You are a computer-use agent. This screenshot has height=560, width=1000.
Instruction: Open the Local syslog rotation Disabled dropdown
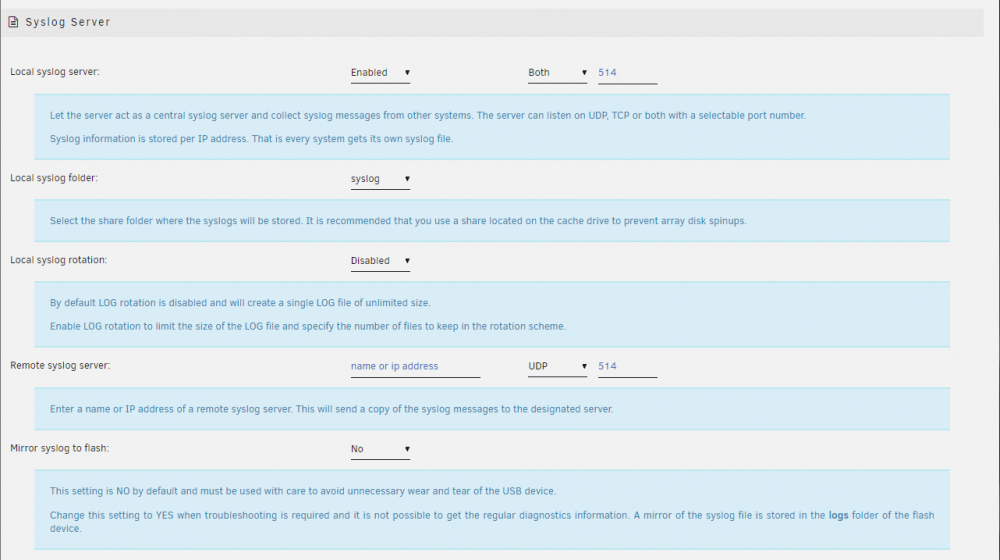click(x=380, y=261)
